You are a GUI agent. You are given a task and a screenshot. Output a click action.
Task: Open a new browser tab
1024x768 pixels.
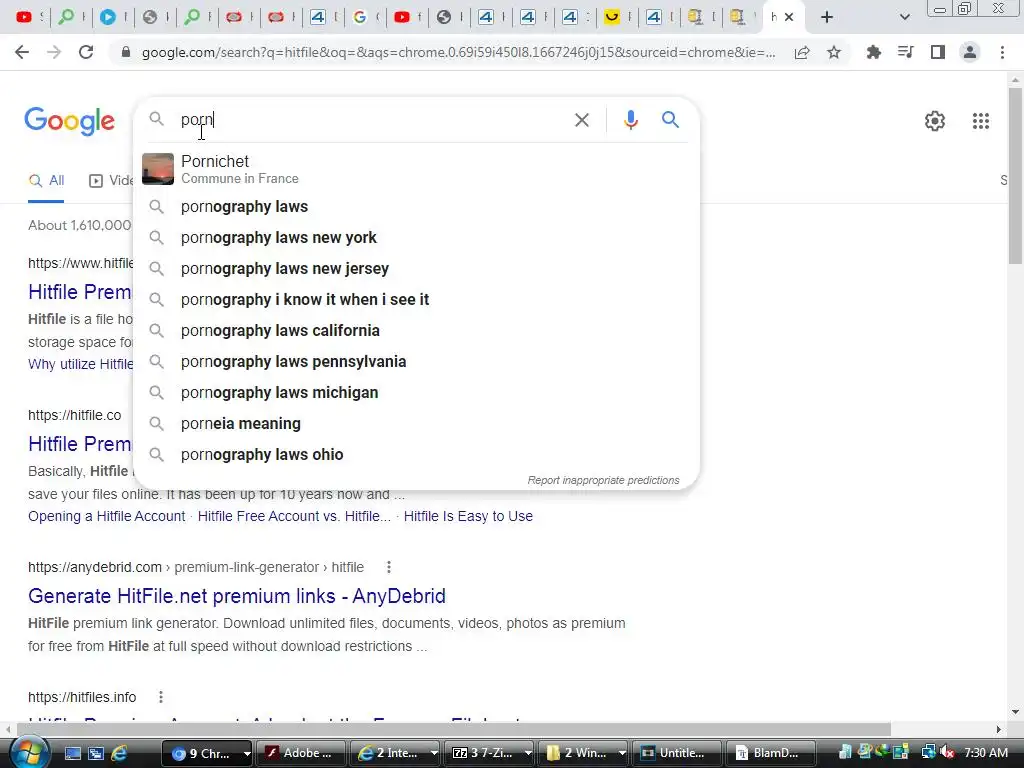(x=826, y=17)
